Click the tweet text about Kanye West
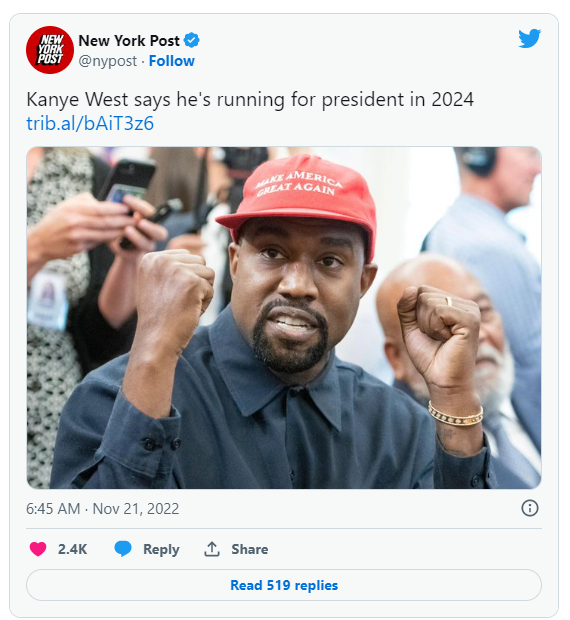 (250, 99)
